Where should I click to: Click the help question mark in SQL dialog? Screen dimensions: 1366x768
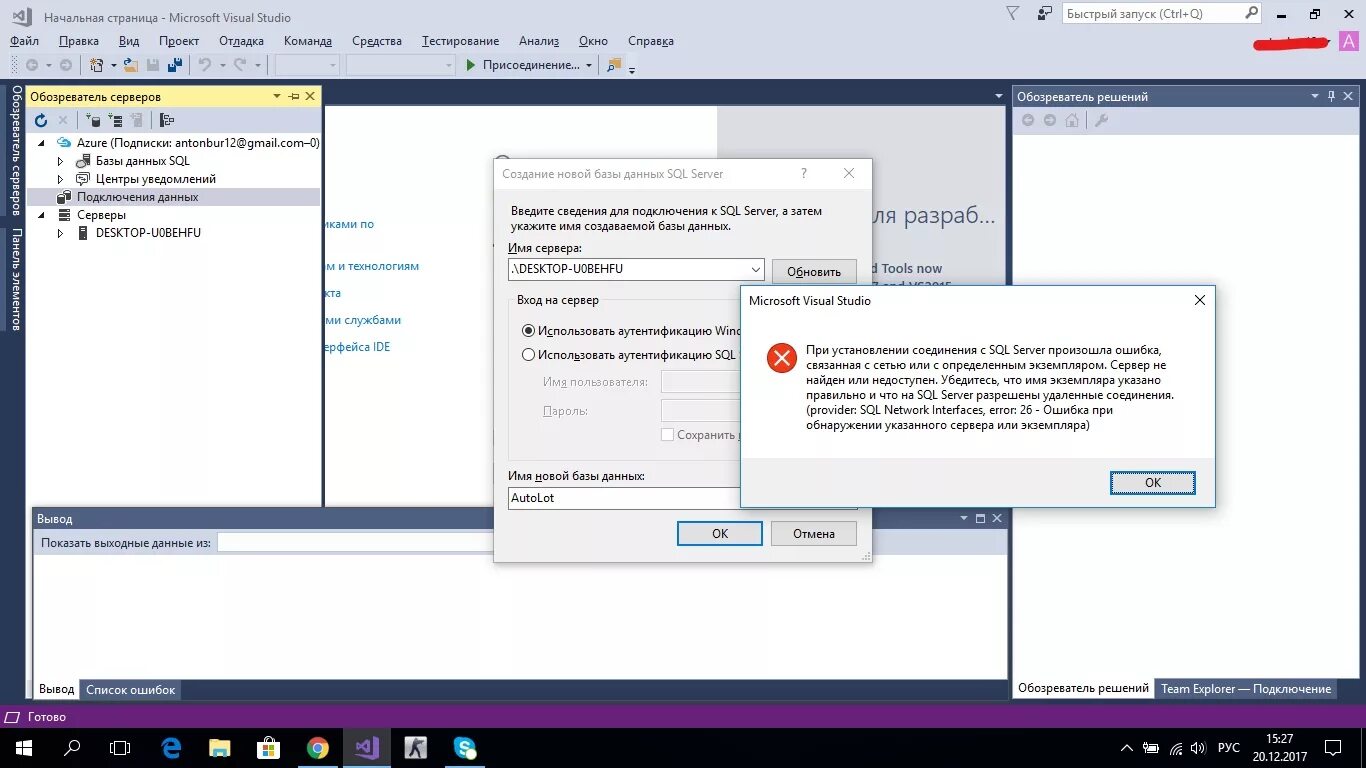pos(804,173)
